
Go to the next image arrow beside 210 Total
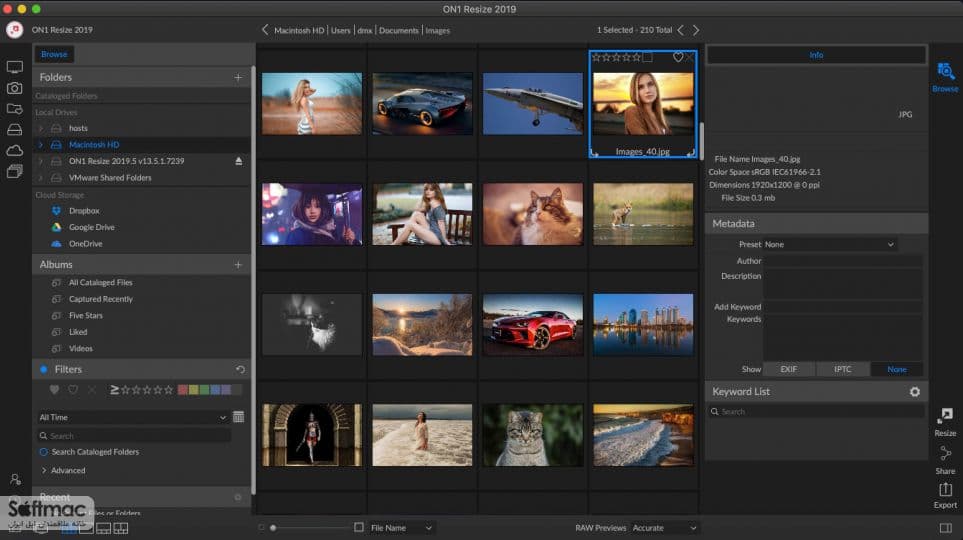[x=696, y=29]
